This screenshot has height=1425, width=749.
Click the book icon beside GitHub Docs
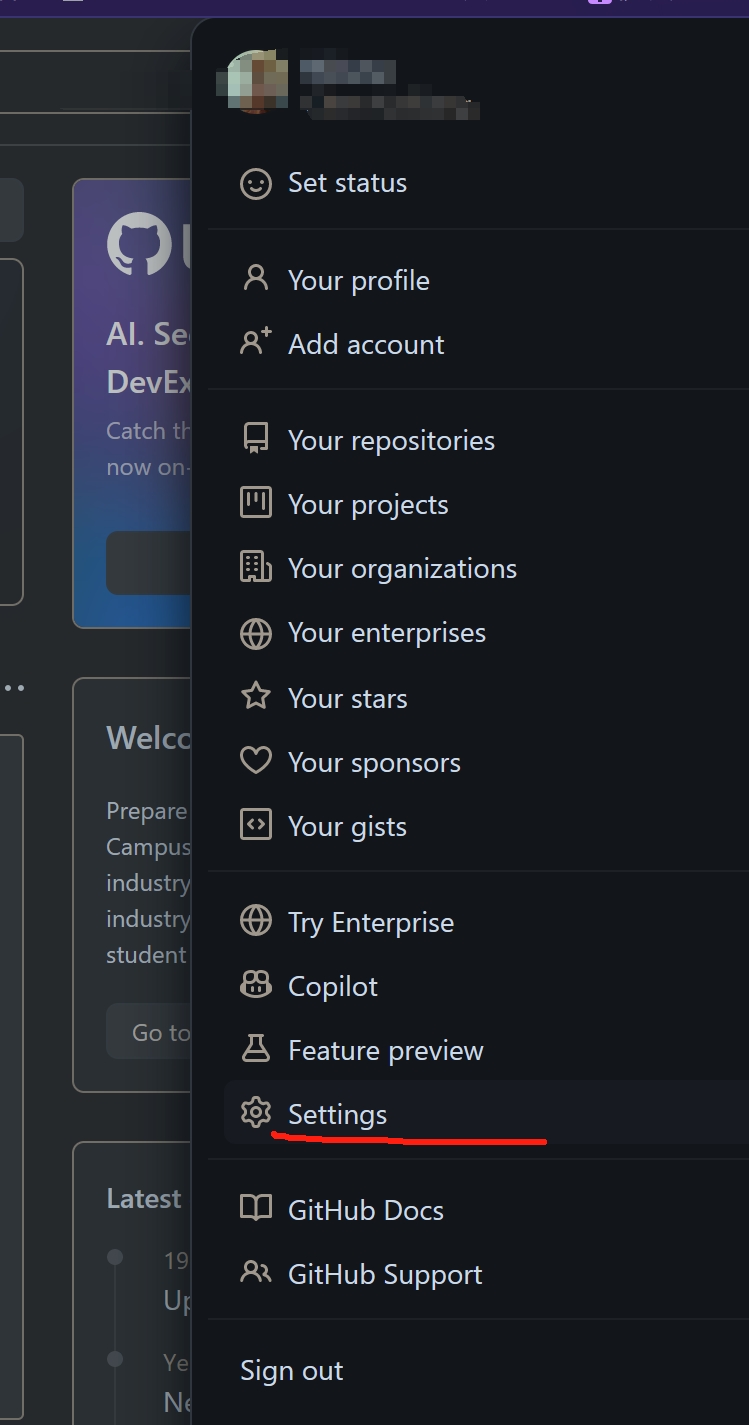click(x=256, y=1209)
